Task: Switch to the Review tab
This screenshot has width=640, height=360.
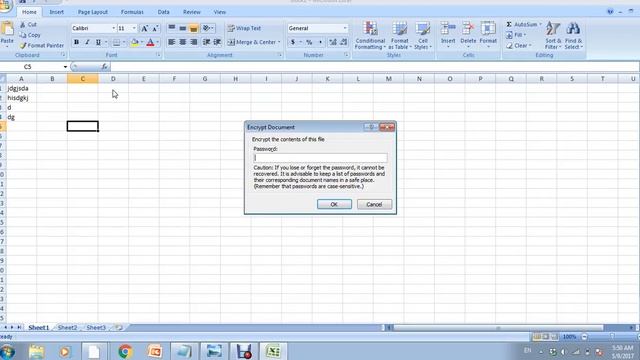Action: (192, 12)
